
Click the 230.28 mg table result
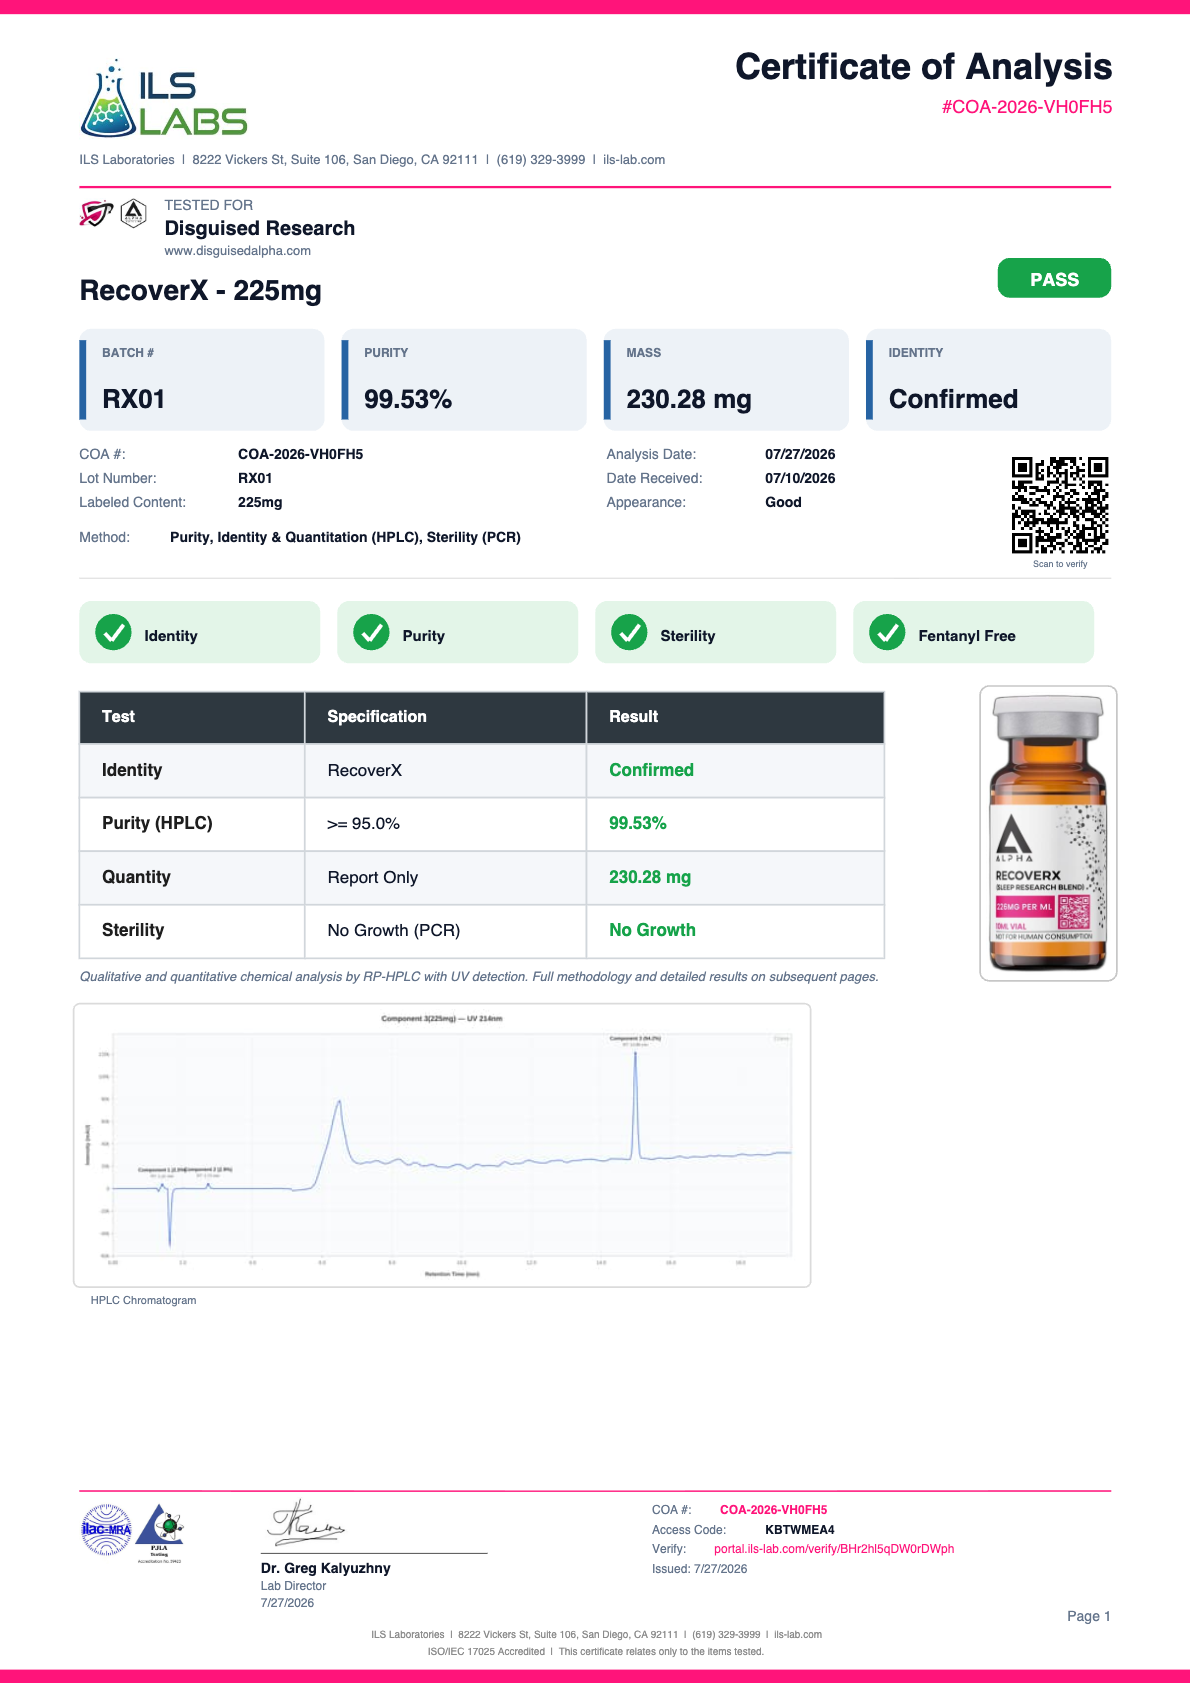[650, 877]
